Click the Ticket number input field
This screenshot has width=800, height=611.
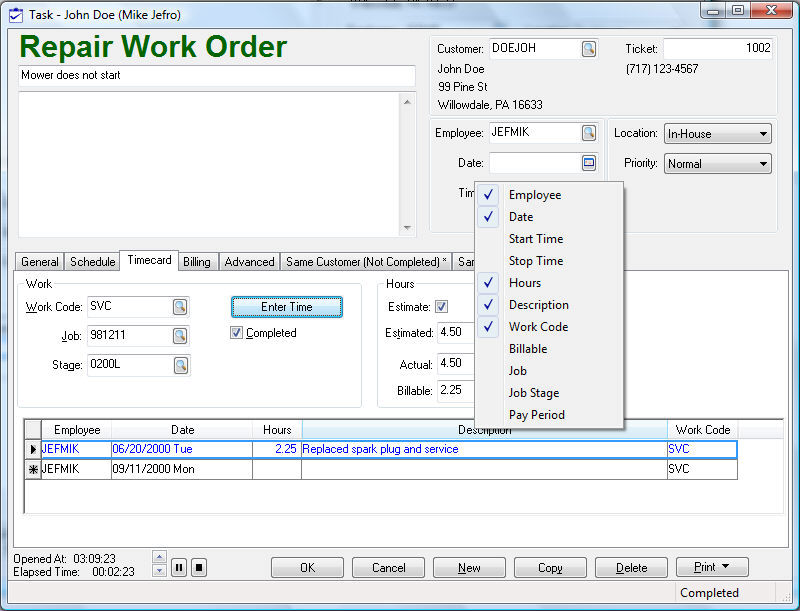point(717,49)
